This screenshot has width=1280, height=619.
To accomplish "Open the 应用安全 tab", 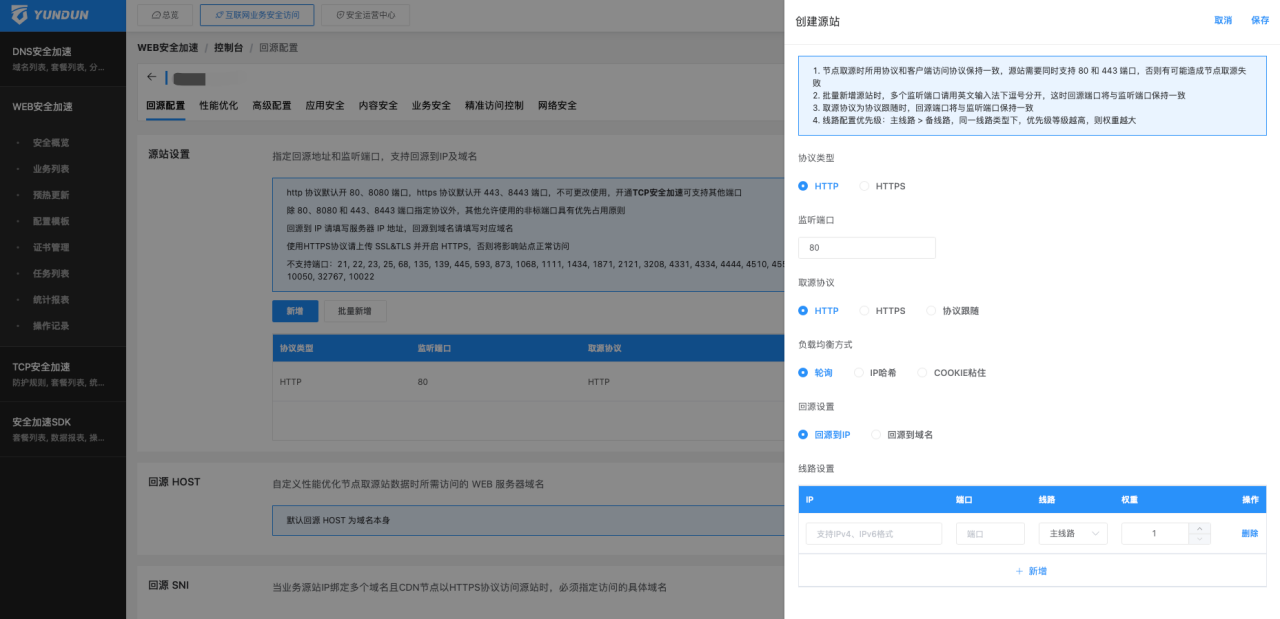I will coord(325,105).
